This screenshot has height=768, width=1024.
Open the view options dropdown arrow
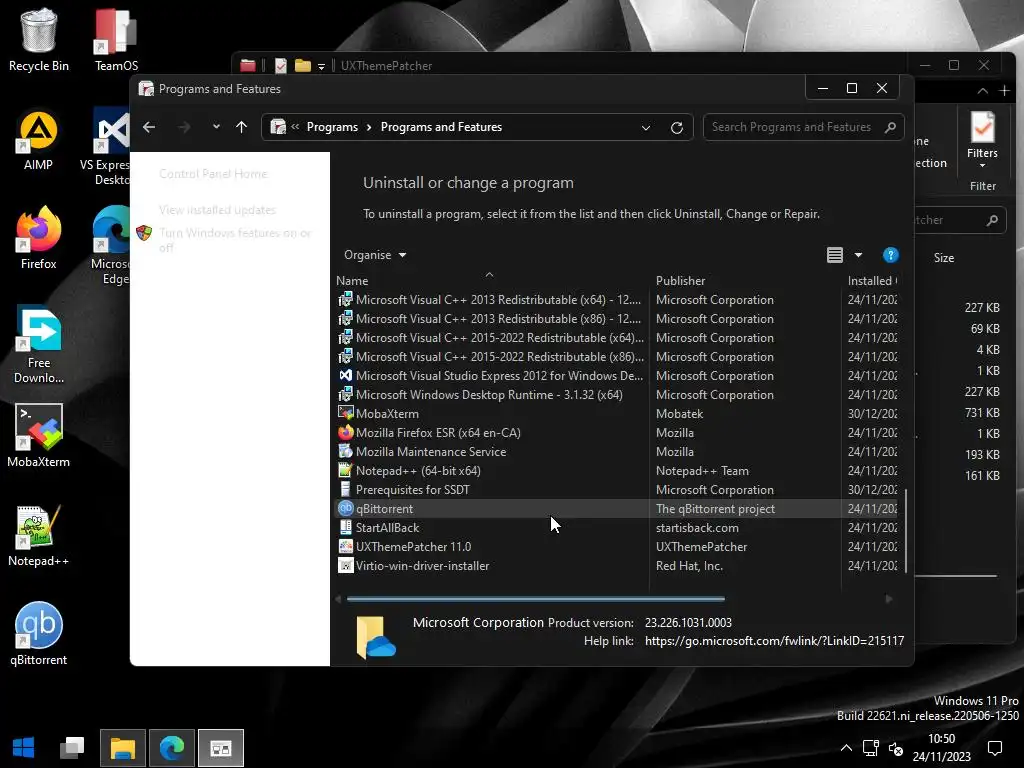click(x=858, y=255)
